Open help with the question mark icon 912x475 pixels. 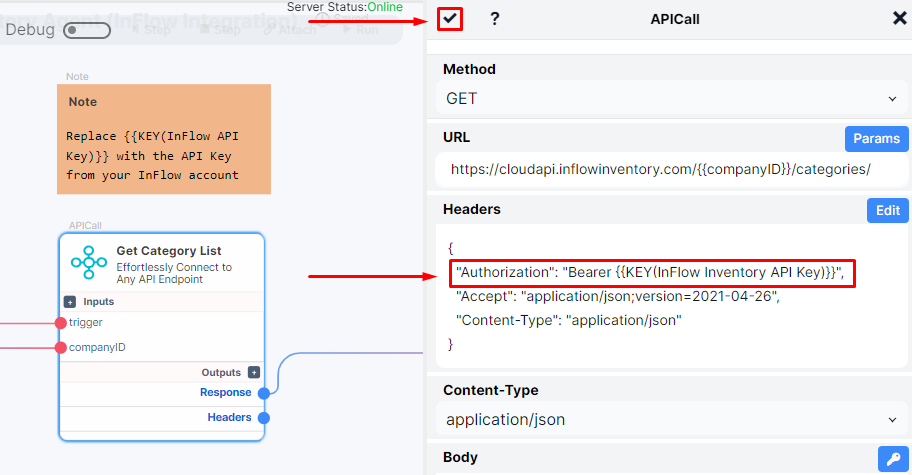pyautogui.click(x=494, y=19)
